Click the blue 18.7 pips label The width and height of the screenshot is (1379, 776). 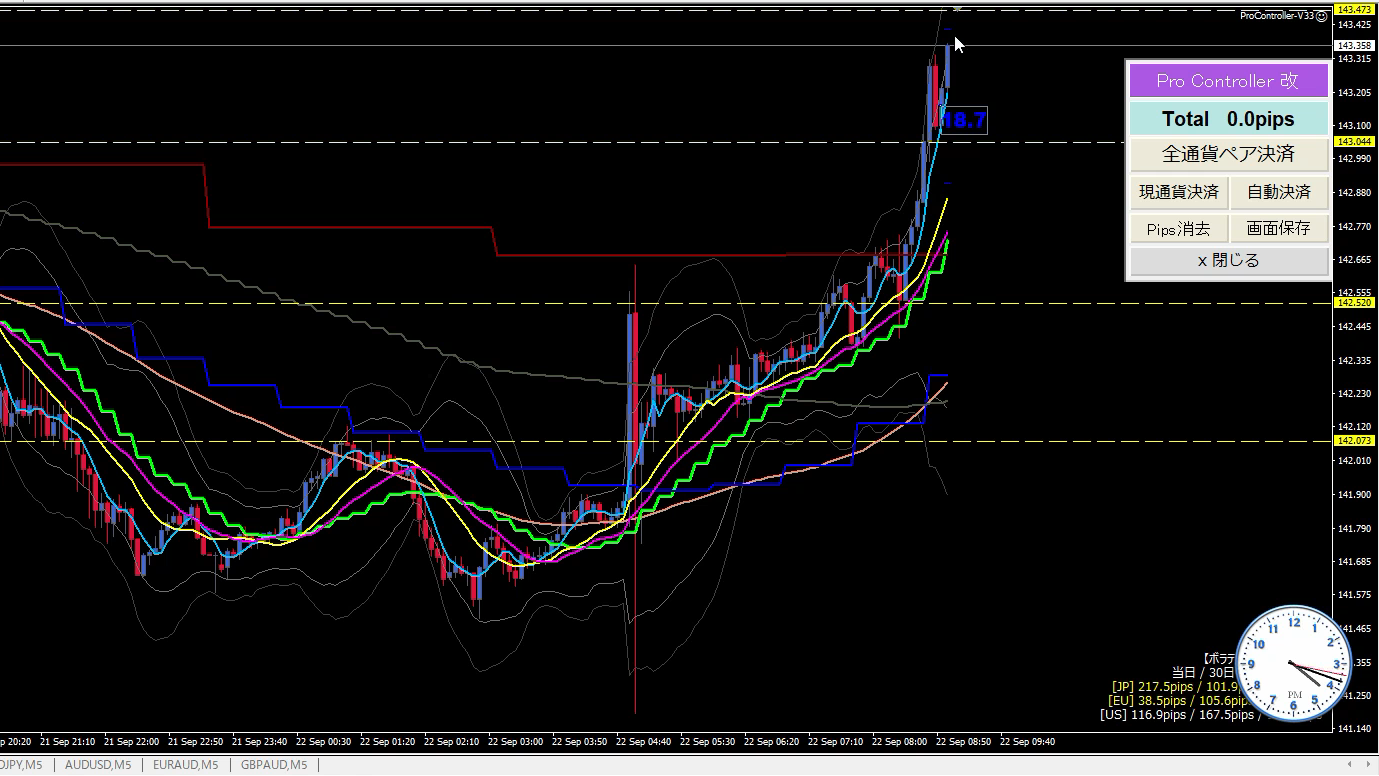point(964,120)
